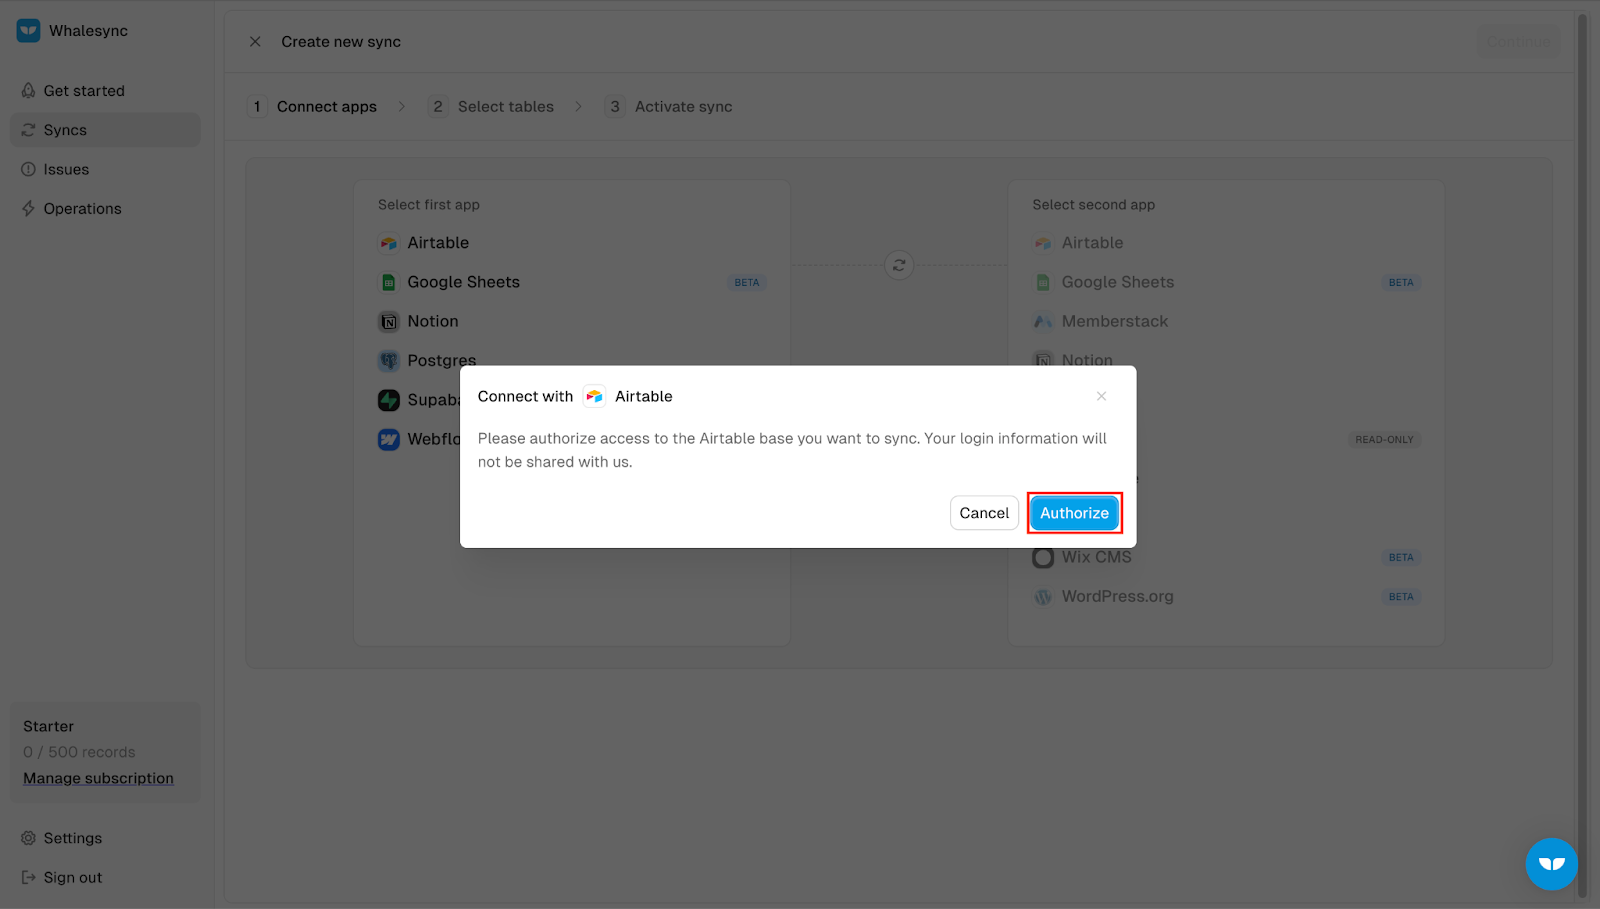The width and height of the screenshot is (1600, 909).
Task: Click the Webflow icon in first app list
Action: point(388,439)
